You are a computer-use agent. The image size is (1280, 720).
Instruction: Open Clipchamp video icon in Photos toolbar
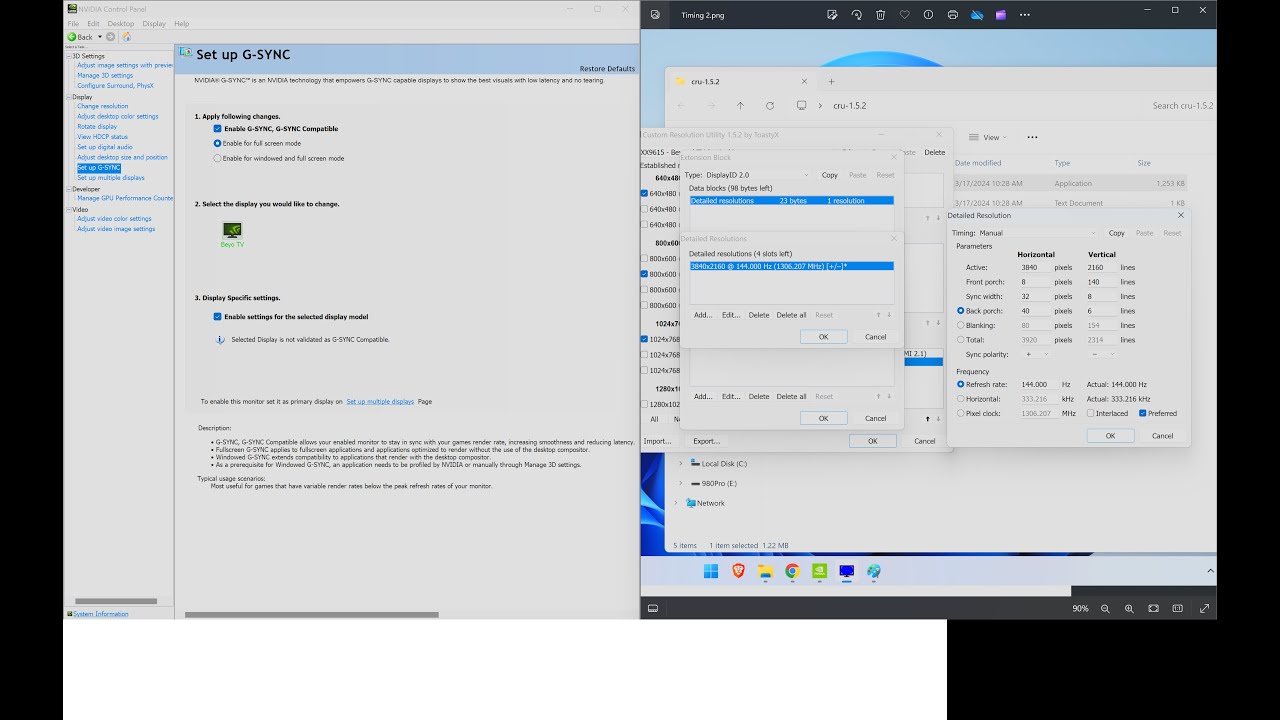[x=1001, y=15]
